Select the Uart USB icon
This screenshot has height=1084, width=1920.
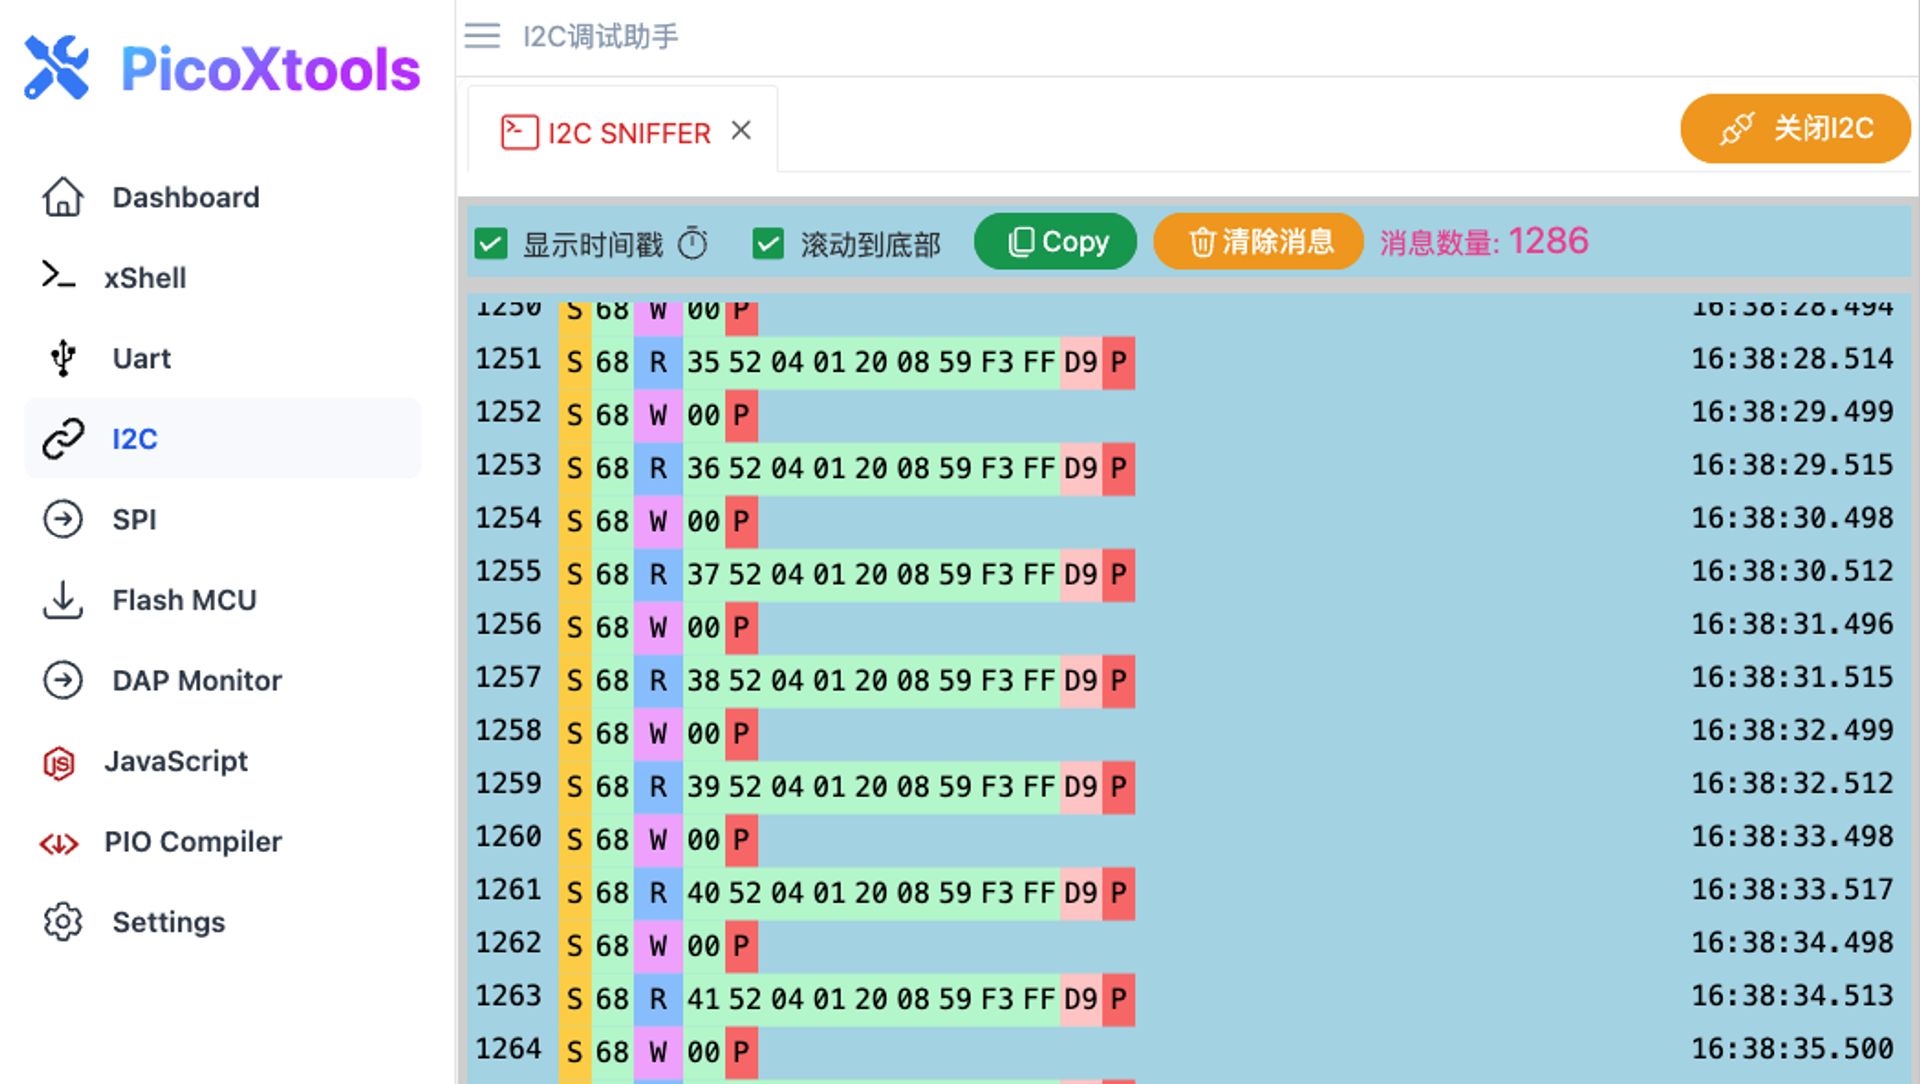point(63,358)
